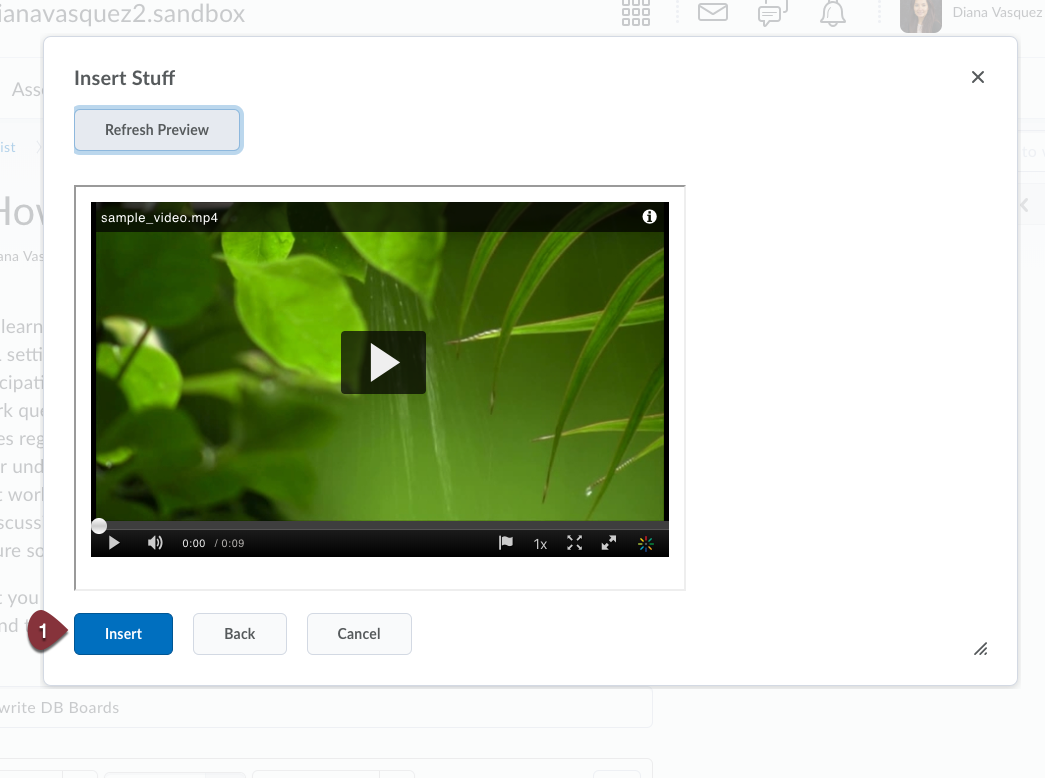Go Back to the previous step
The height and width of the screenshot is (778, 1045).
pyautogui.click(x=239, y=634)
